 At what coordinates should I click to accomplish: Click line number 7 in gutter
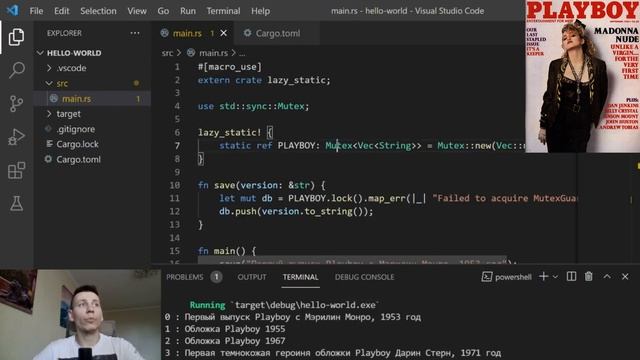click(177, 146)
